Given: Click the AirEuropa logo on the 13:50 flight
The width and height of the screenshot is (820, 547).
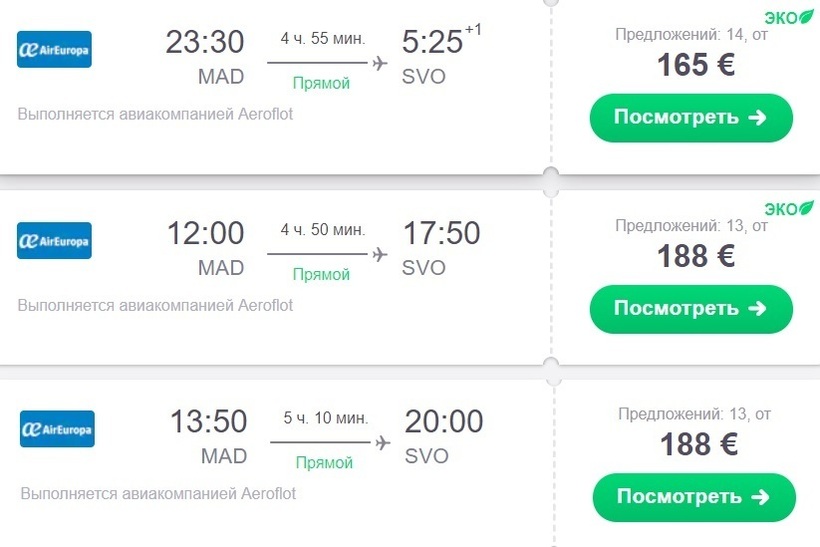Looking at the screenshot, I should pos(57,429).
